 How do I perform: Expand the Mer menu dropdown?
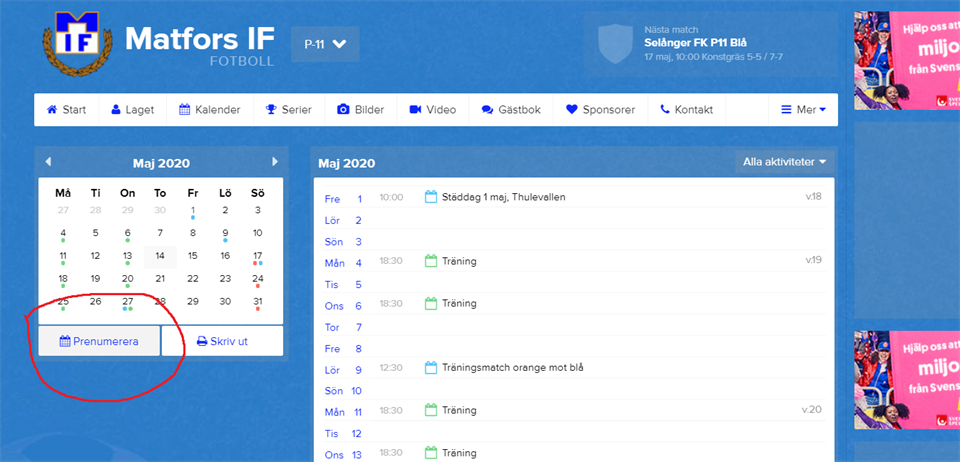[803, 110]
